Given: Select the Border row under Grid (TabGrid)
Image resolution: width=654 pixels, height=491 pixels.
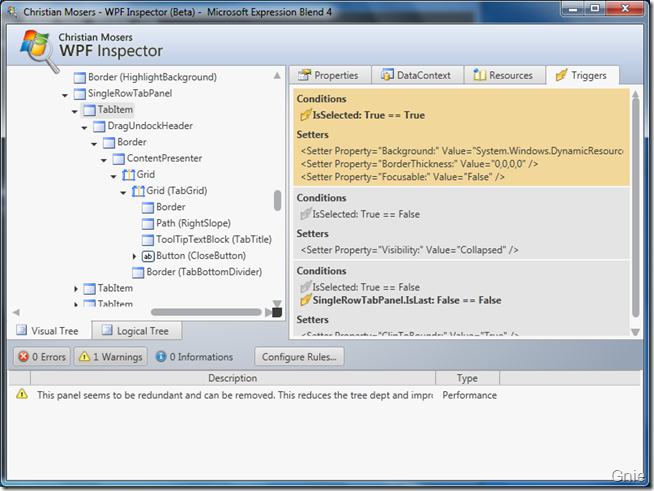Looking at the screenshot, I should tap(164, 207).
